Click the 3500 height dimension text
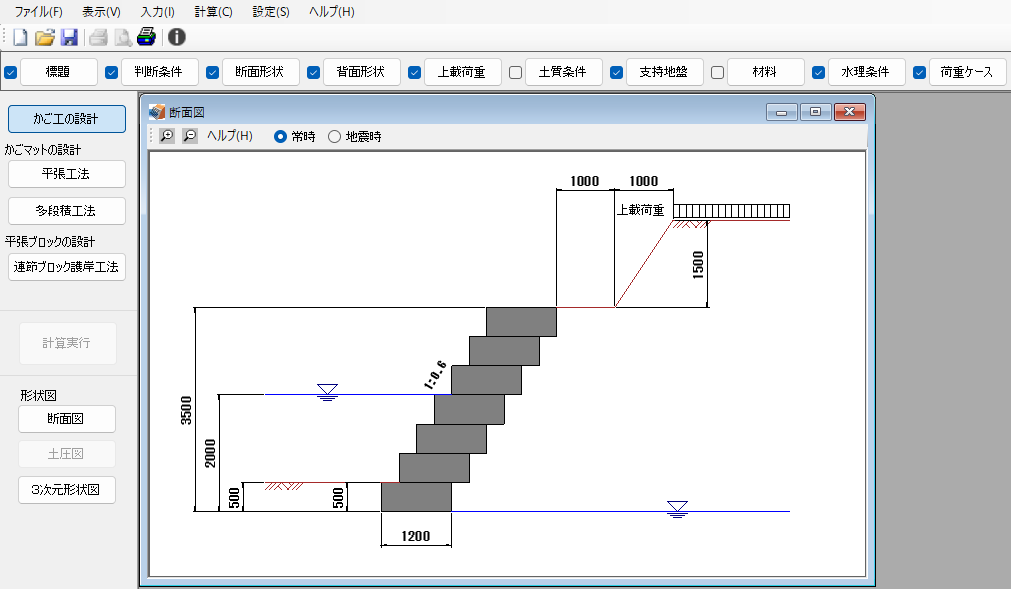Image resolution: width=1011 pixels, height=589 pixels. click(x=186, y=410)
